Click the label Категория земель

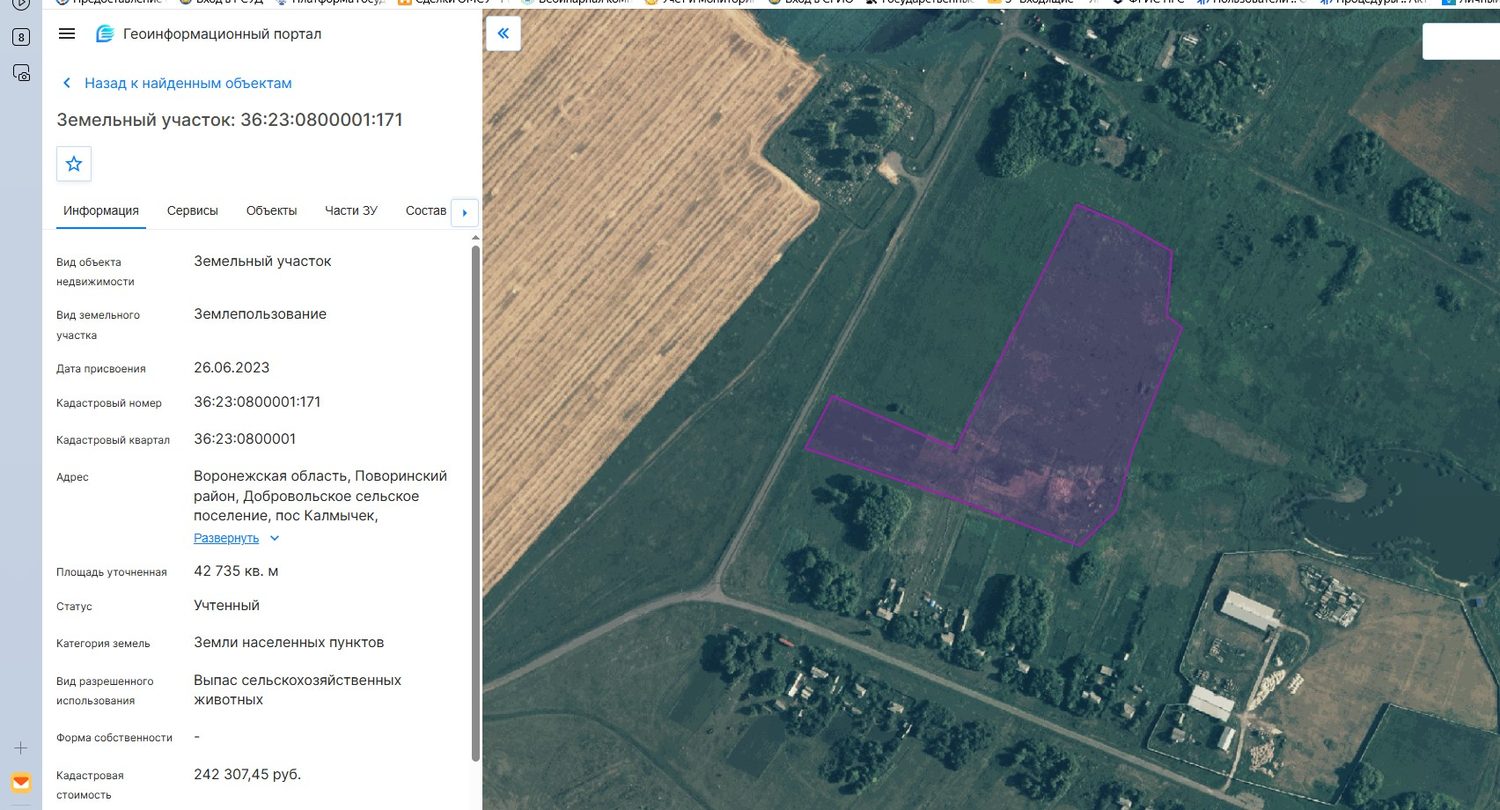pos(103,643)
